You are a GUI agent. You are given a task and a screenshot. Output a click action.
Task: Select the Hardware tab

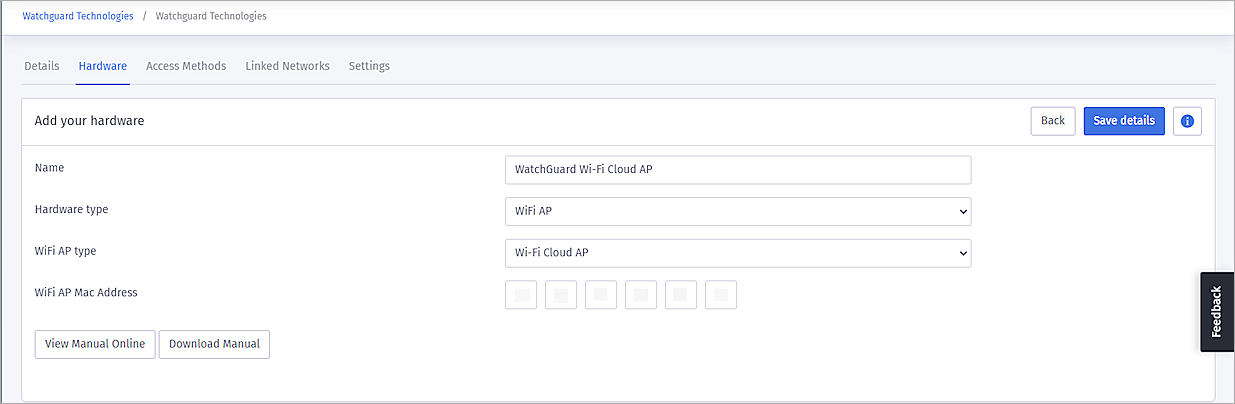[103, 66]
